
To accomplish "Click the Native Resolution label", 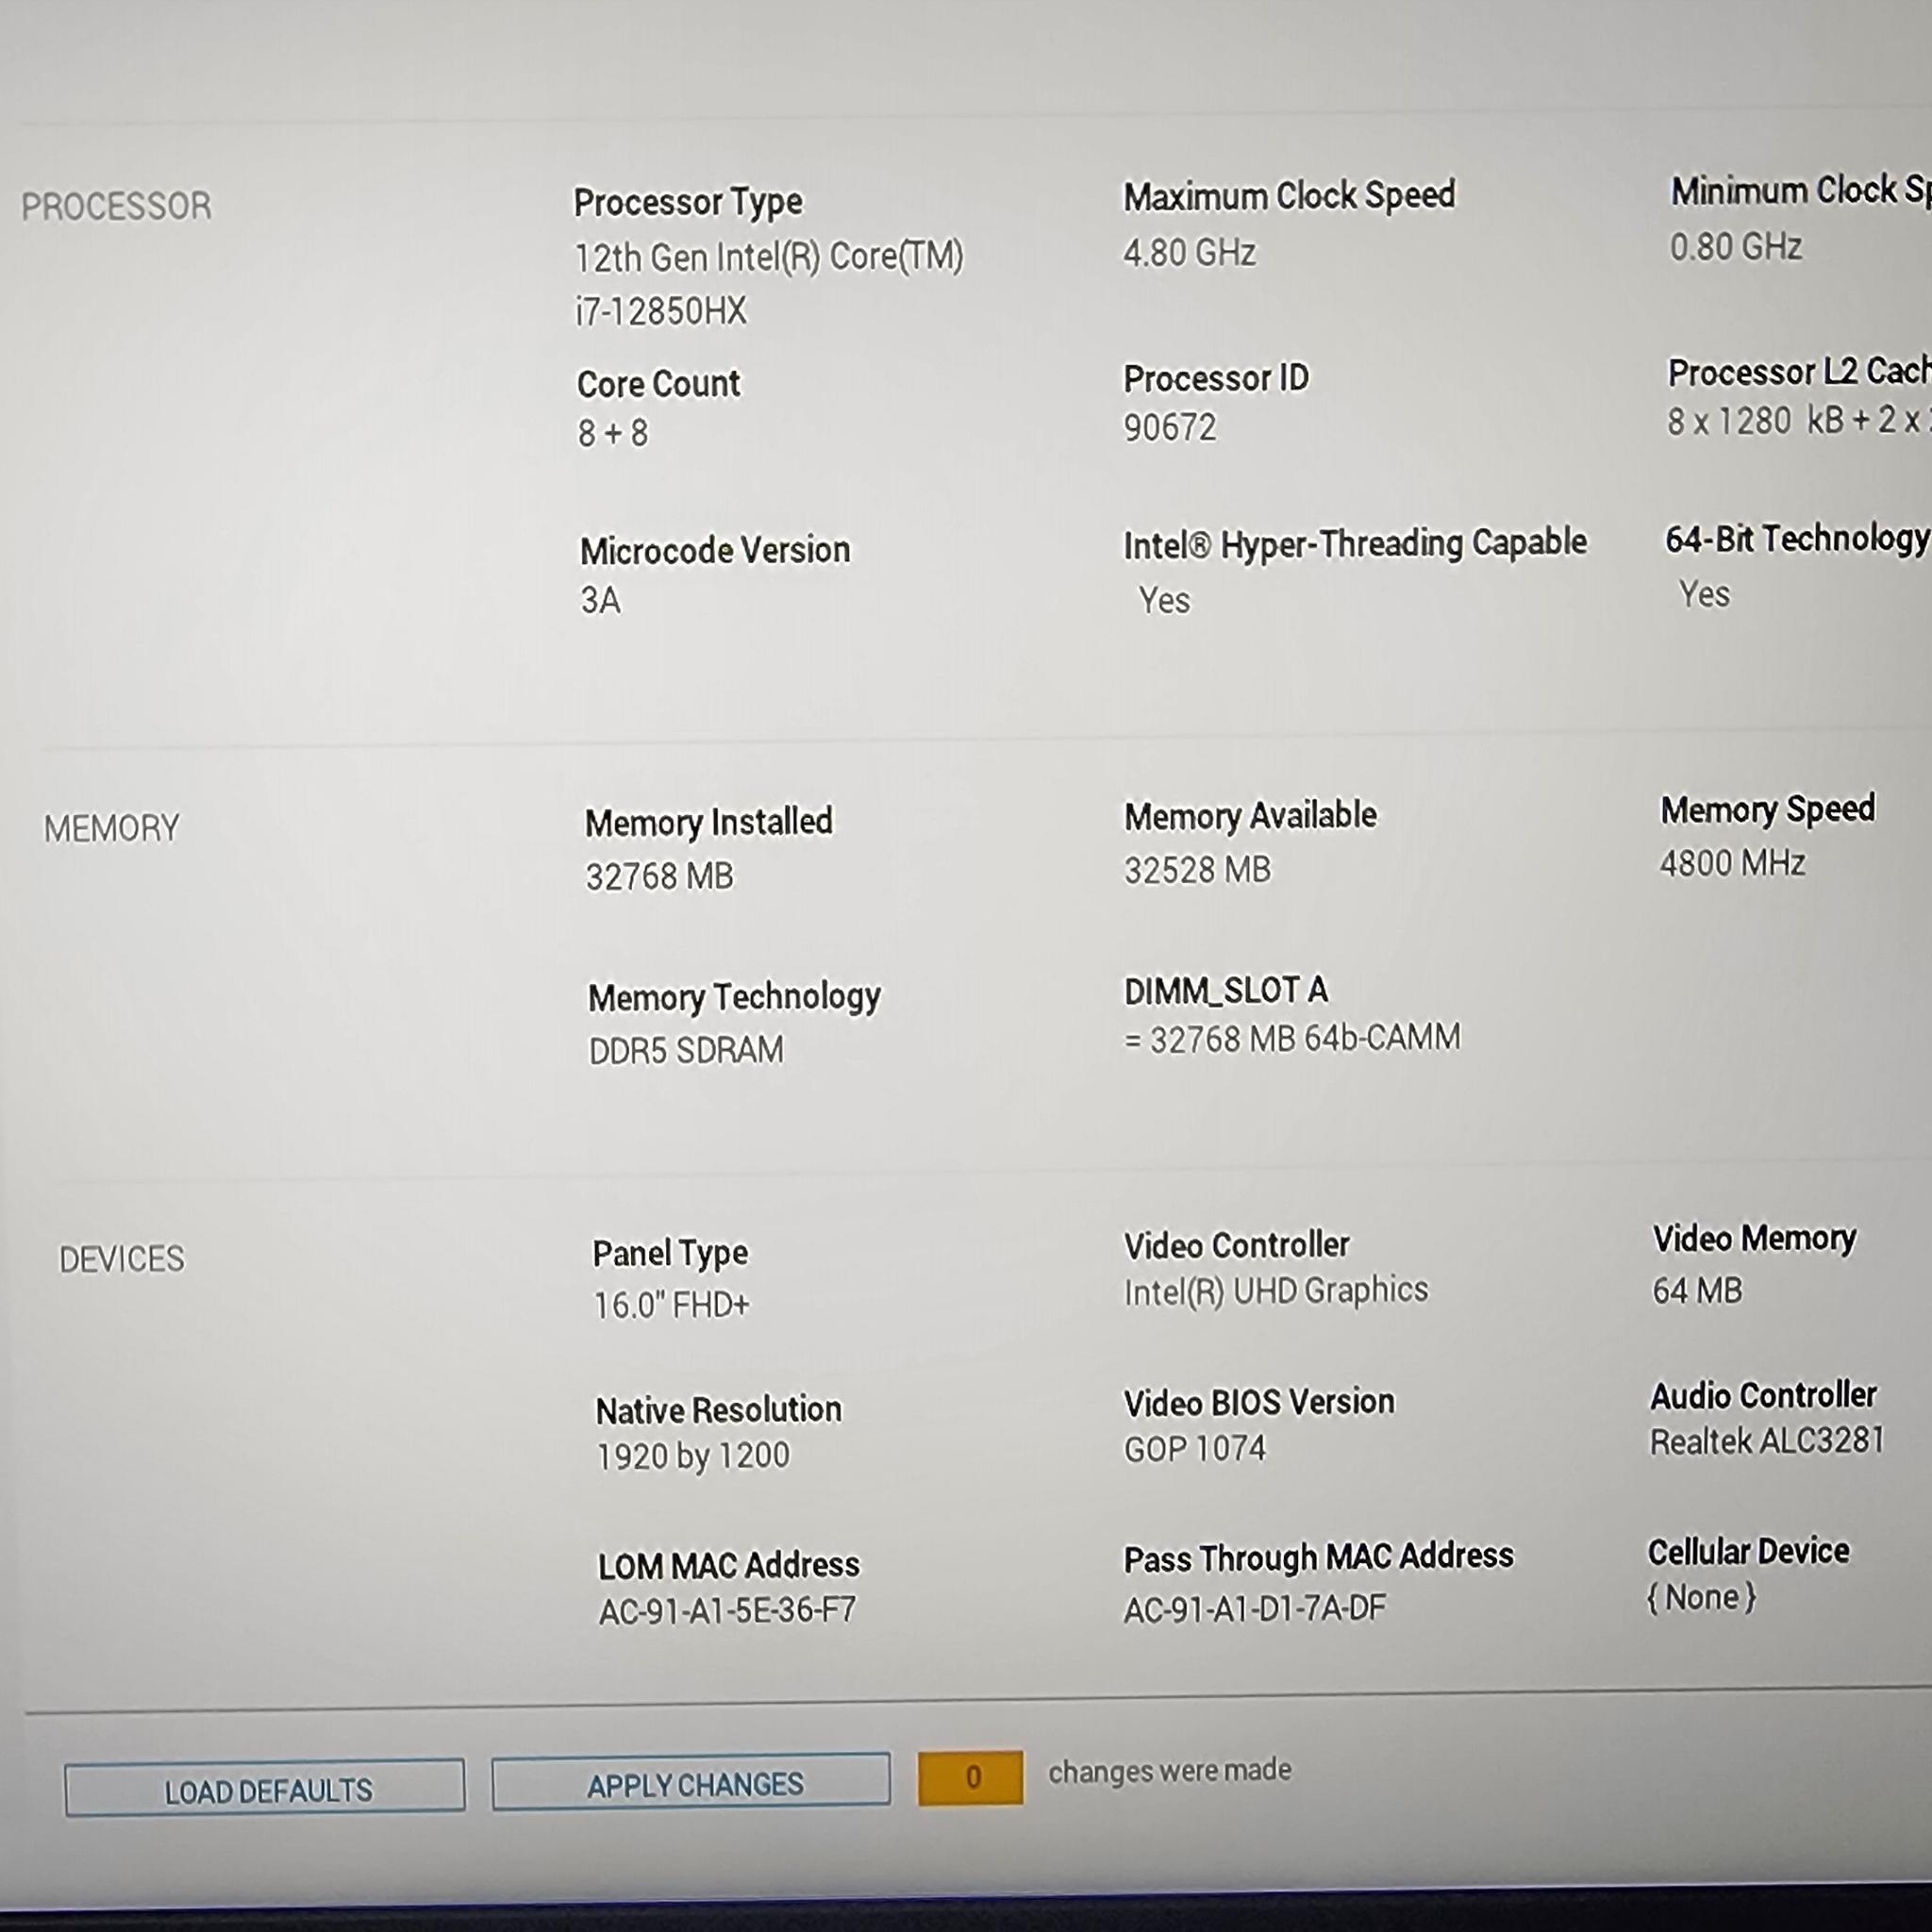I will (x=719, y=1410).
